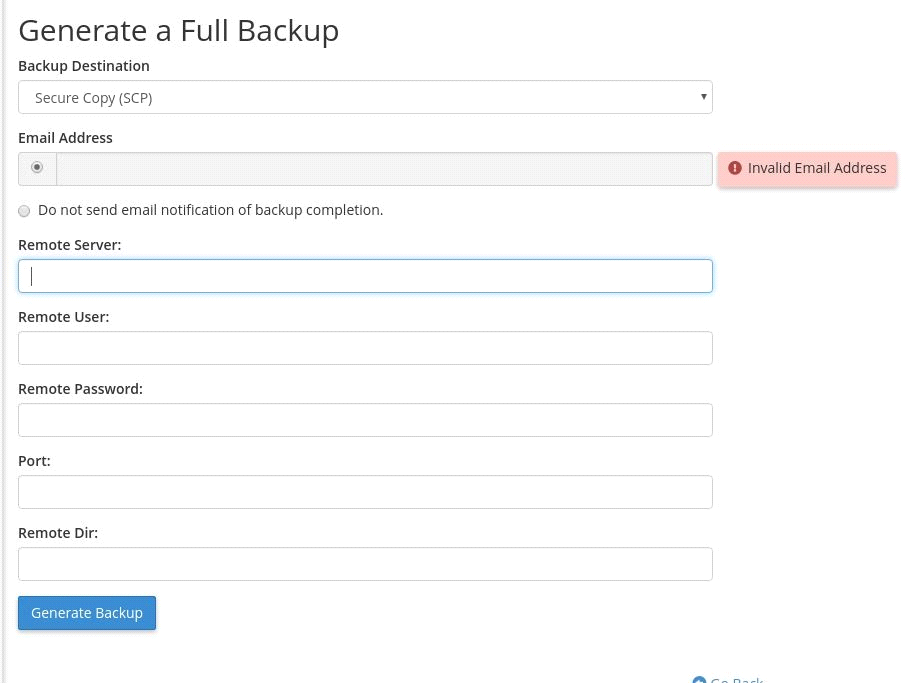Screen dimensions: 905x683
Task: Click the Go Back circular arrow icon
Action: (x=700, y=679)
